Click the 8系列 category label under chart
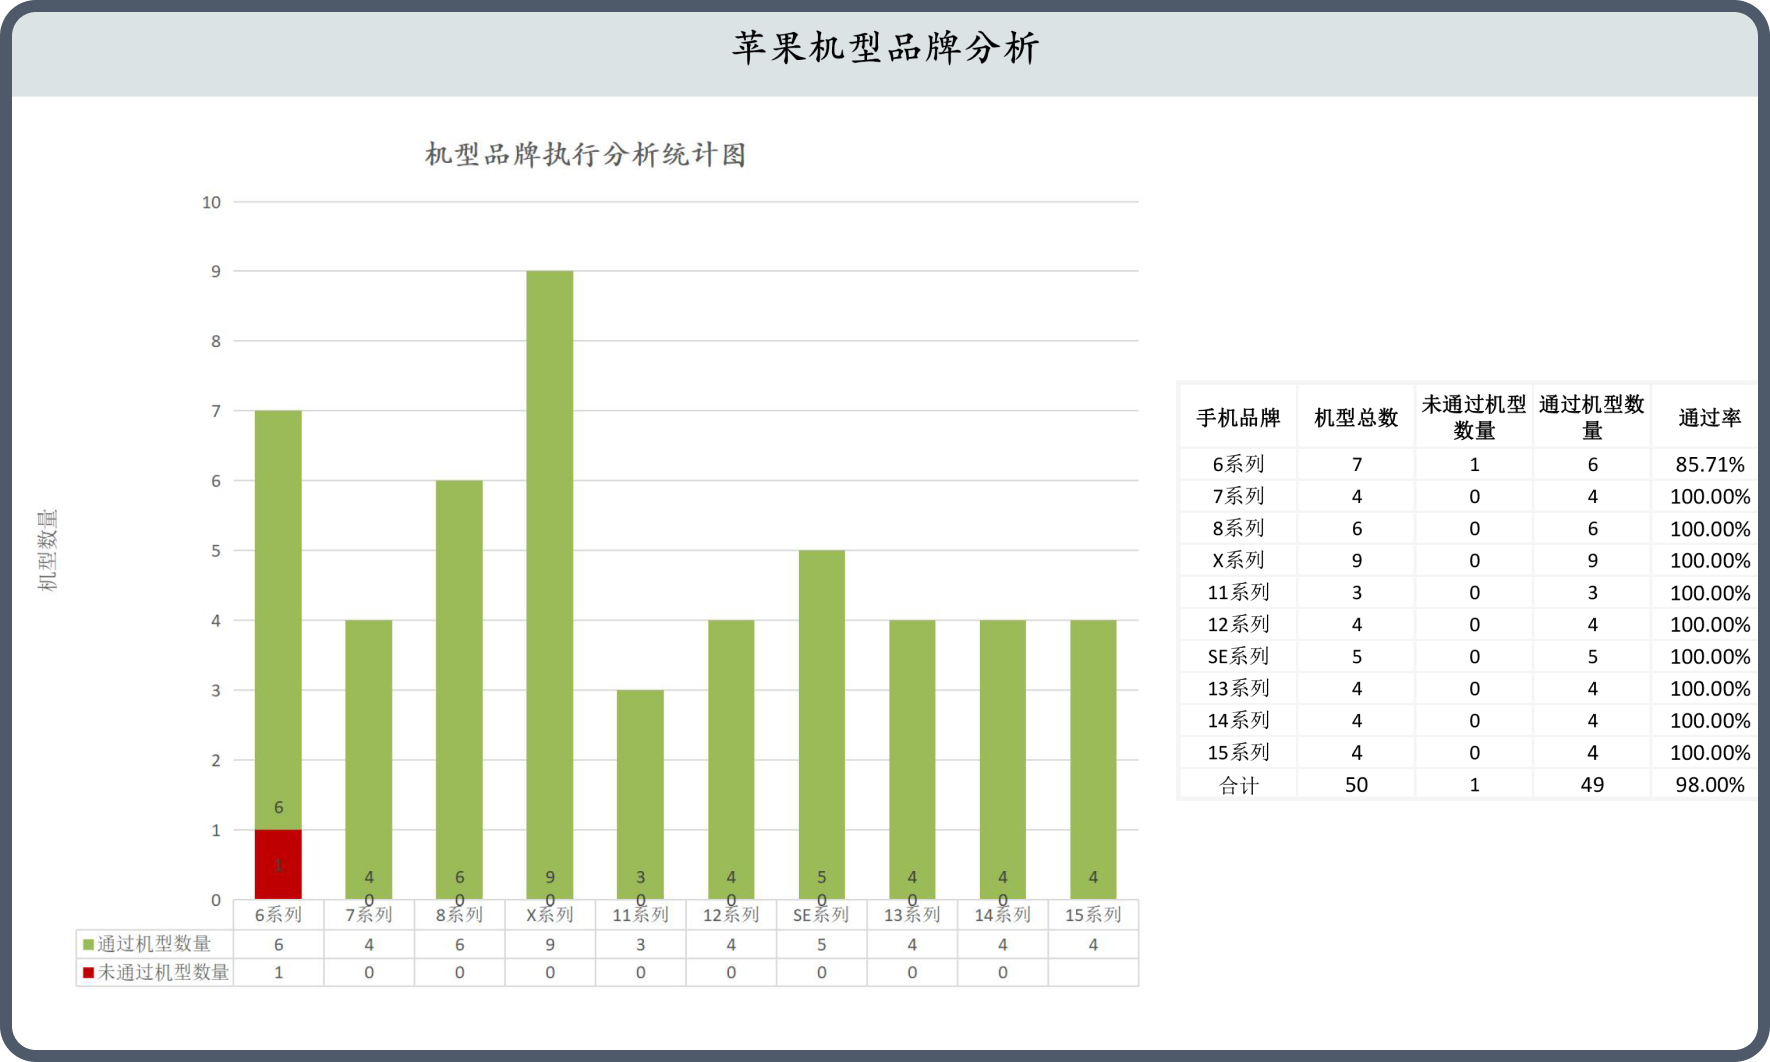This screenshot has height=1062, width=1770. pyautogui.click(x=459, y=915)
